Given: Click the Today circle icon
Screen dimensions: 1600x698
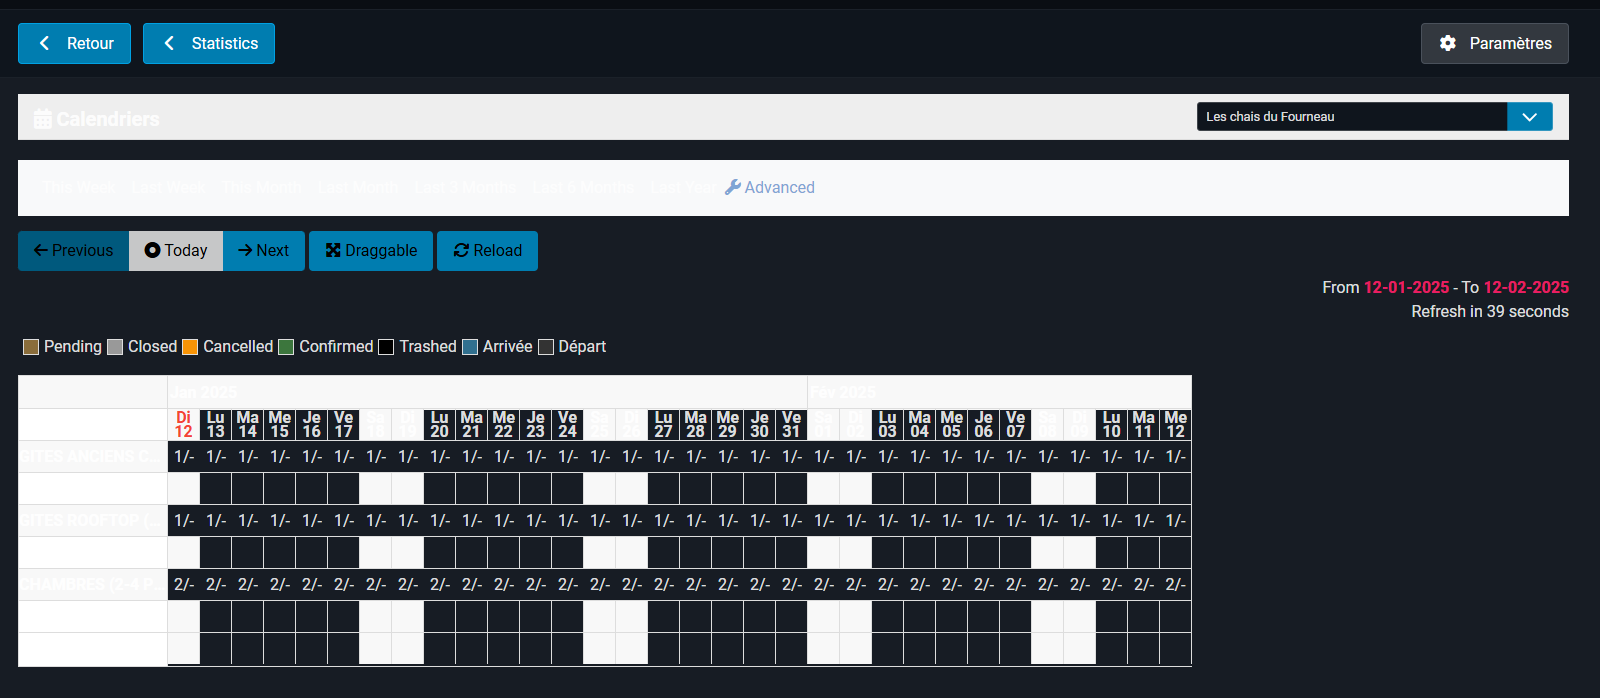Looking at the screenshot, I should (x=152, y=251).
